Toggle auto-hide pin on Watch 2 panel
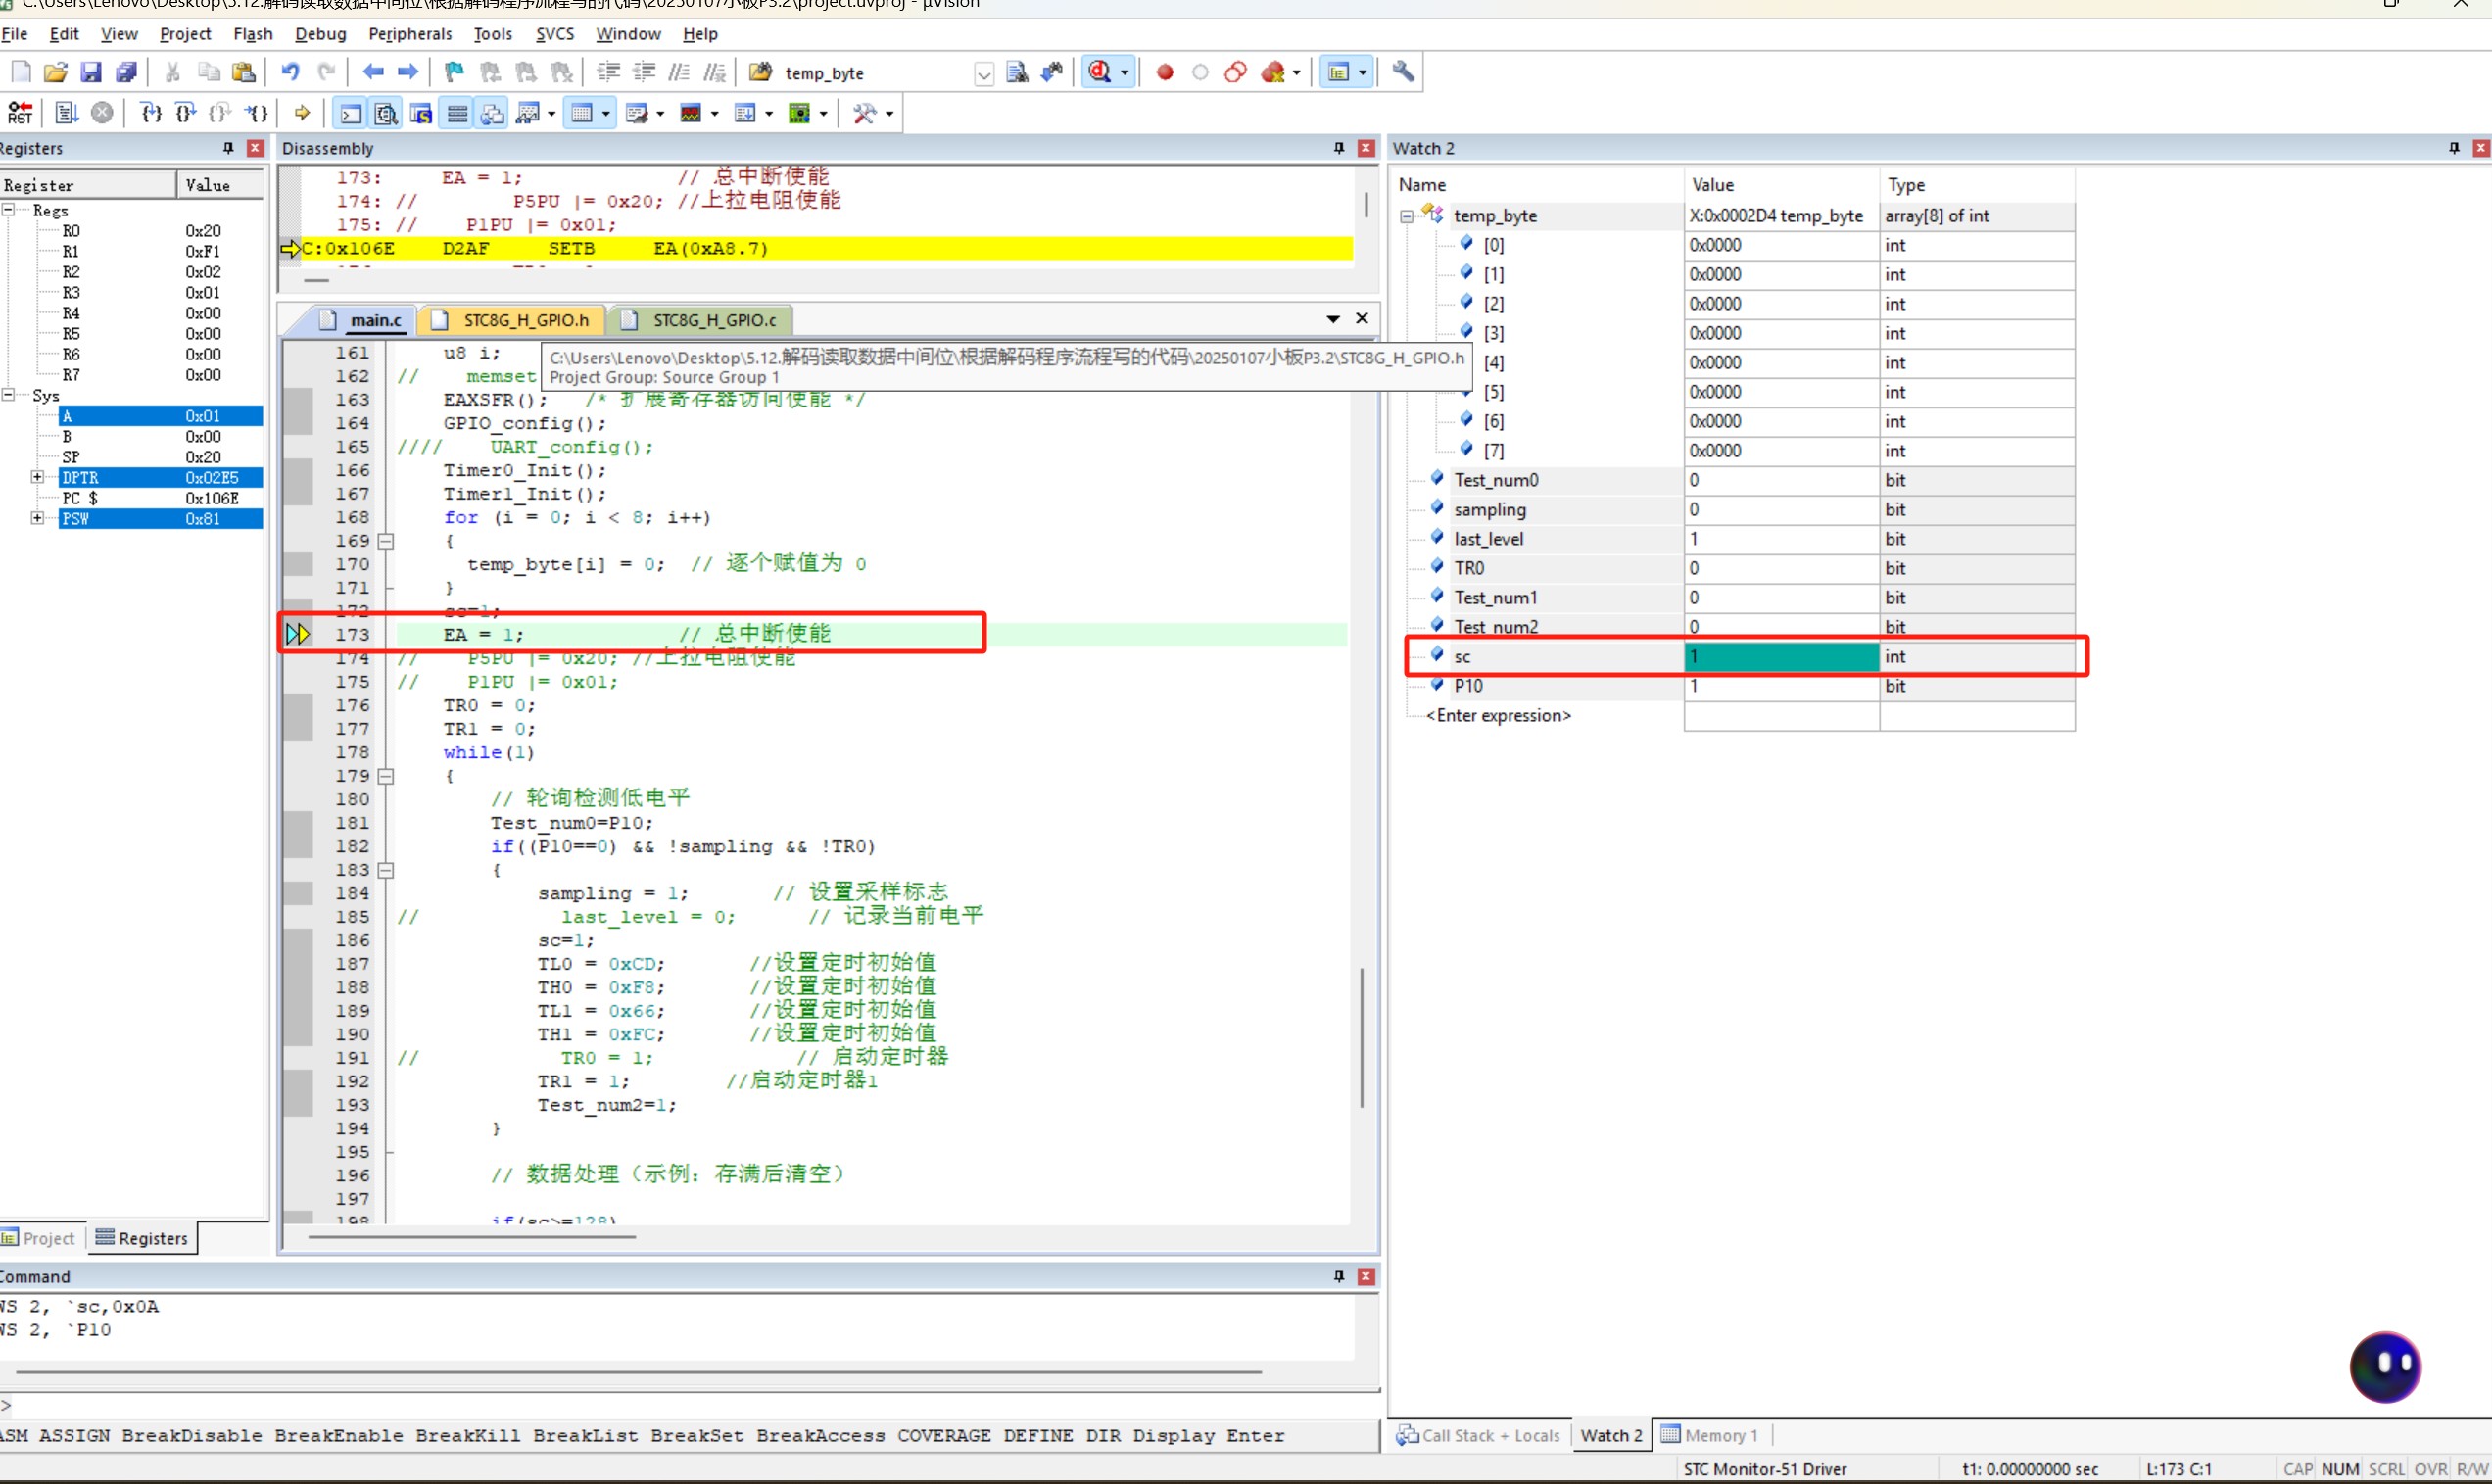This screenshot has height=1484, width=2492. pyautogui.click(x=2454, y=148)
